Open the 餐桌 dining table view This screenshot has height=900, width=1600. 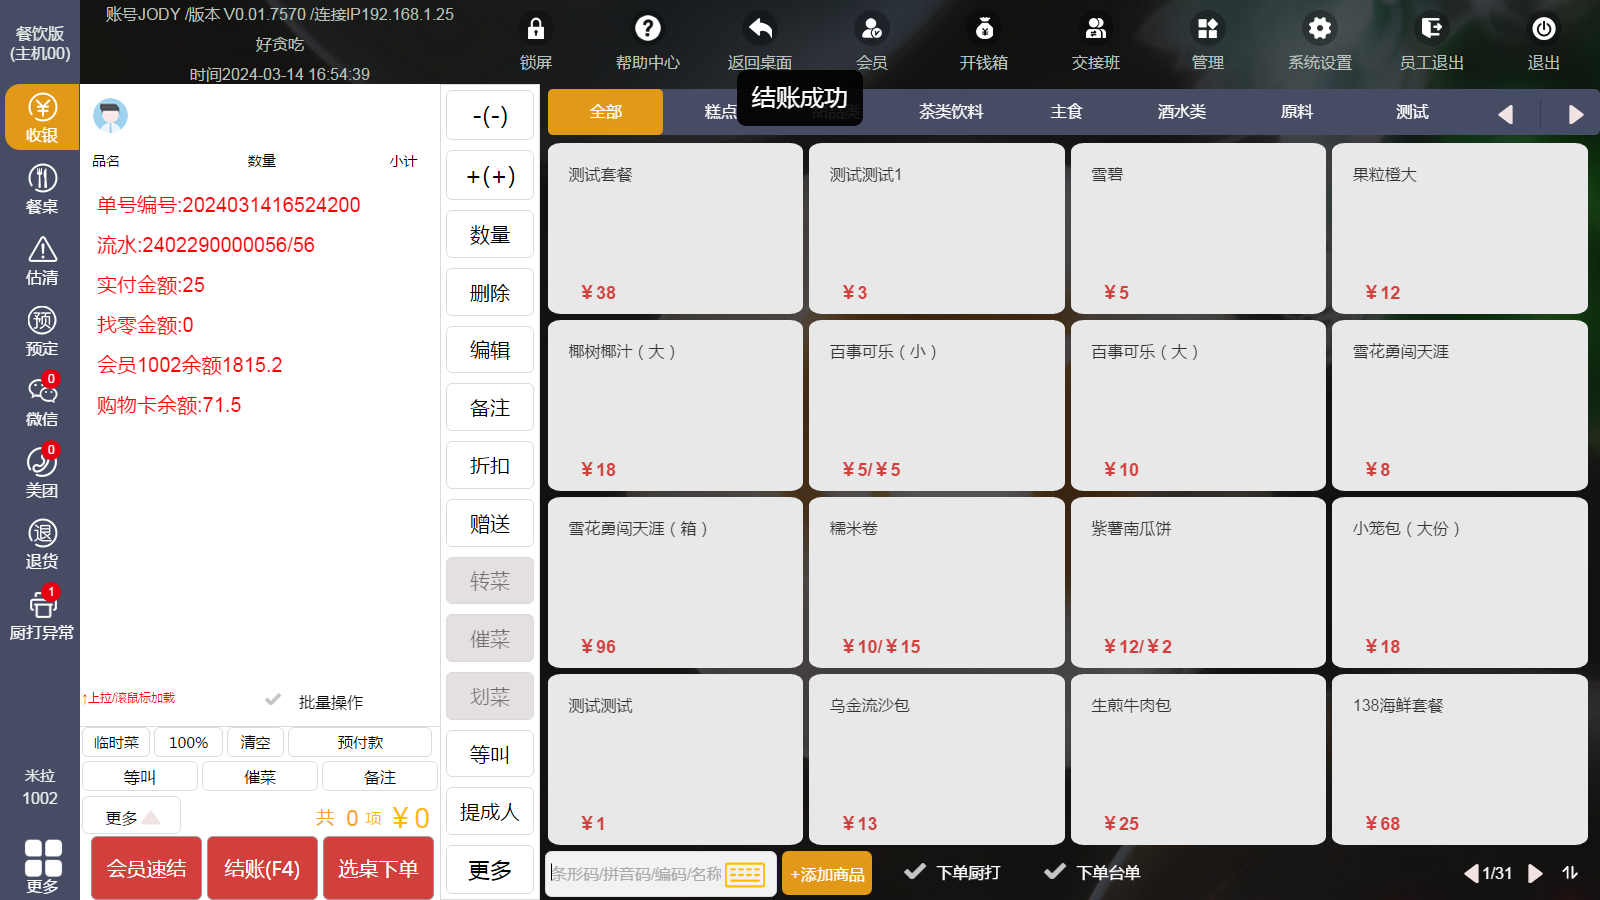(x=41, y=190)
